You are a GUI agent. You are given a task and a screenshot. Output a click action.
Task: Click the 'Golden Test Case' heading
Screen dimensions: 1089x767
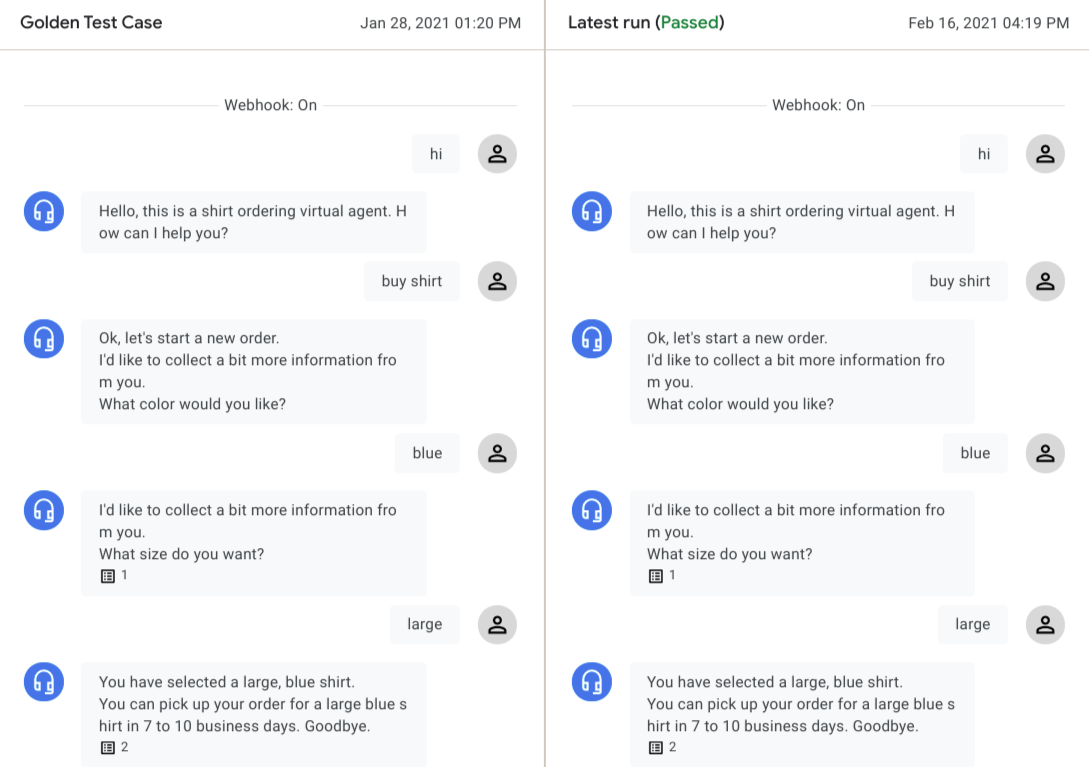(x=91, y=22)
